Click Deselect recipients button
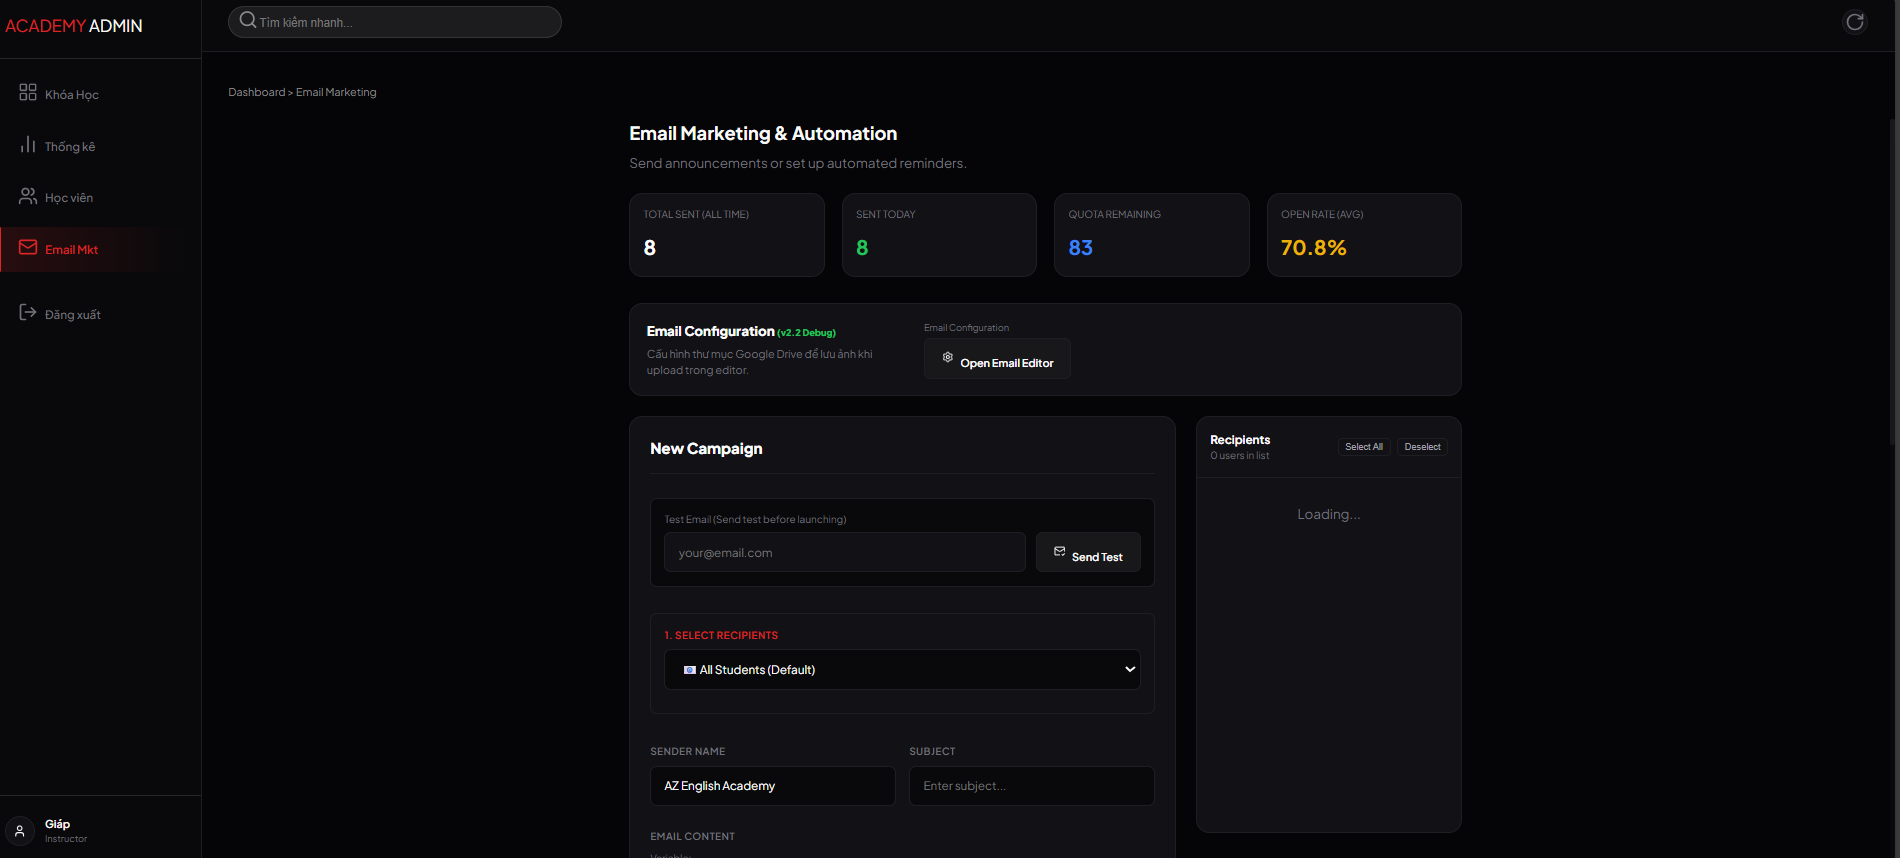The height and width of the screenshot is (858, 1900). 1421,447
